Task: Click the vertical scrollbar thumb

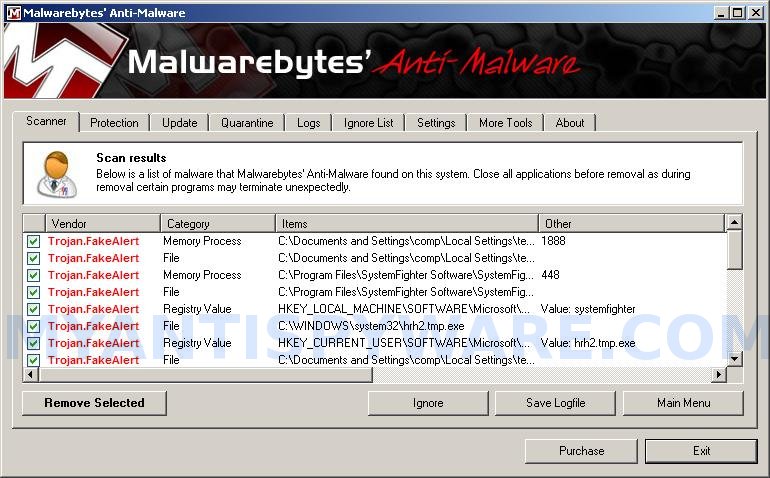Action: [734, 250]
